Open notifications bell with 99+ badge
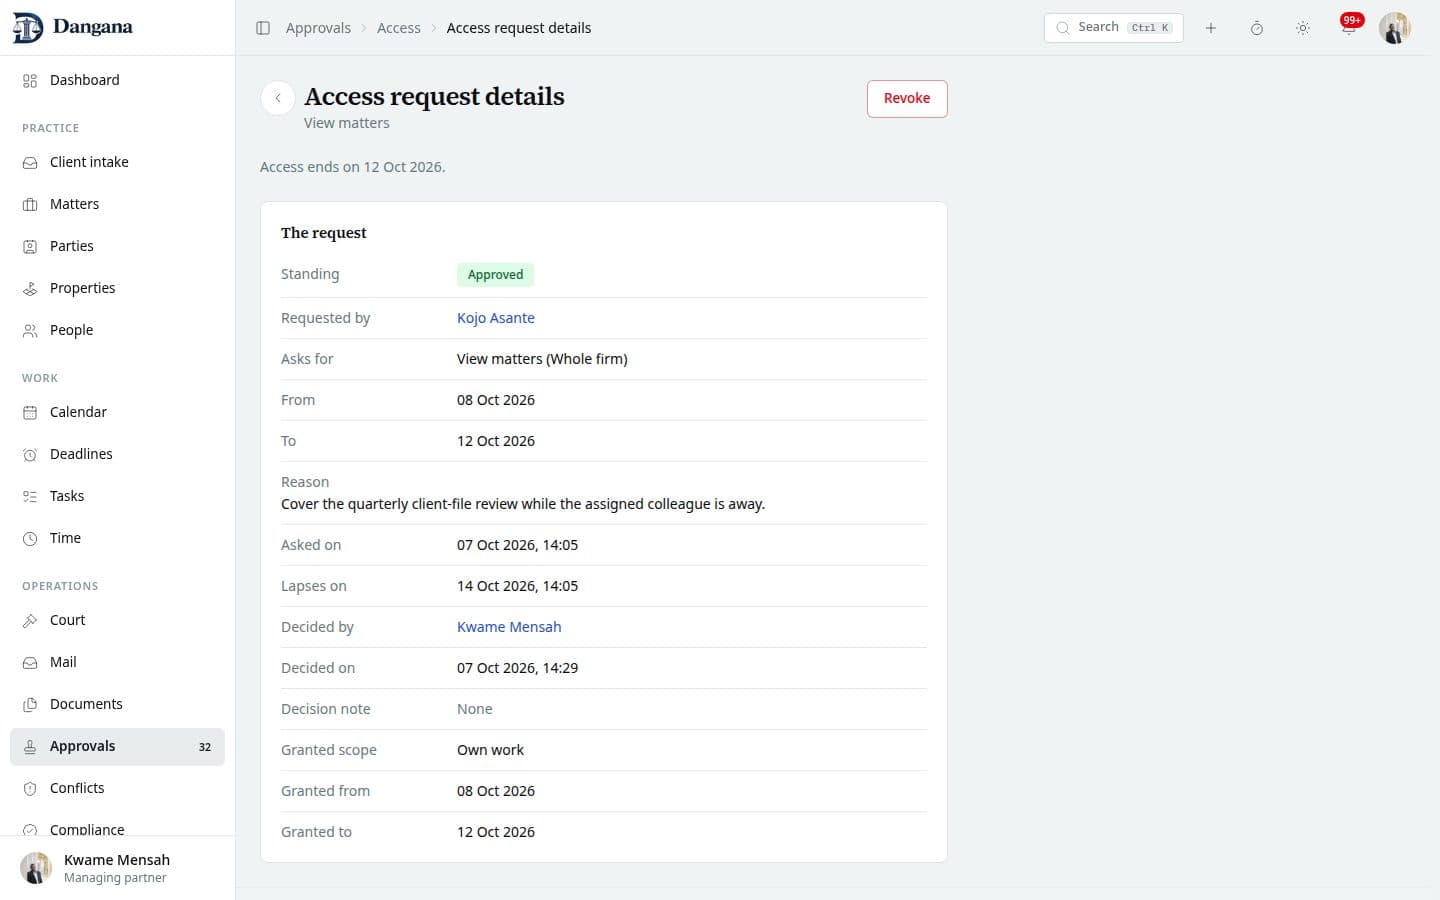Image resolution: width=1440 pixels, height=900 pixels. point(1349,28)
